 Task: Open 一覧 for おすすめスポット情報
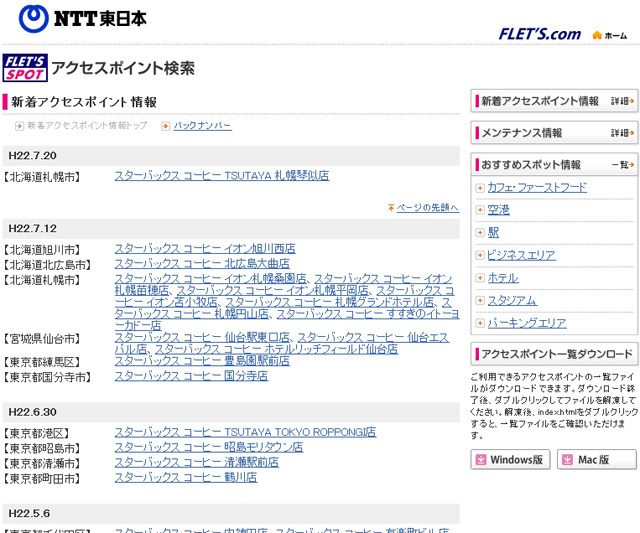click(x=623, y=164)
